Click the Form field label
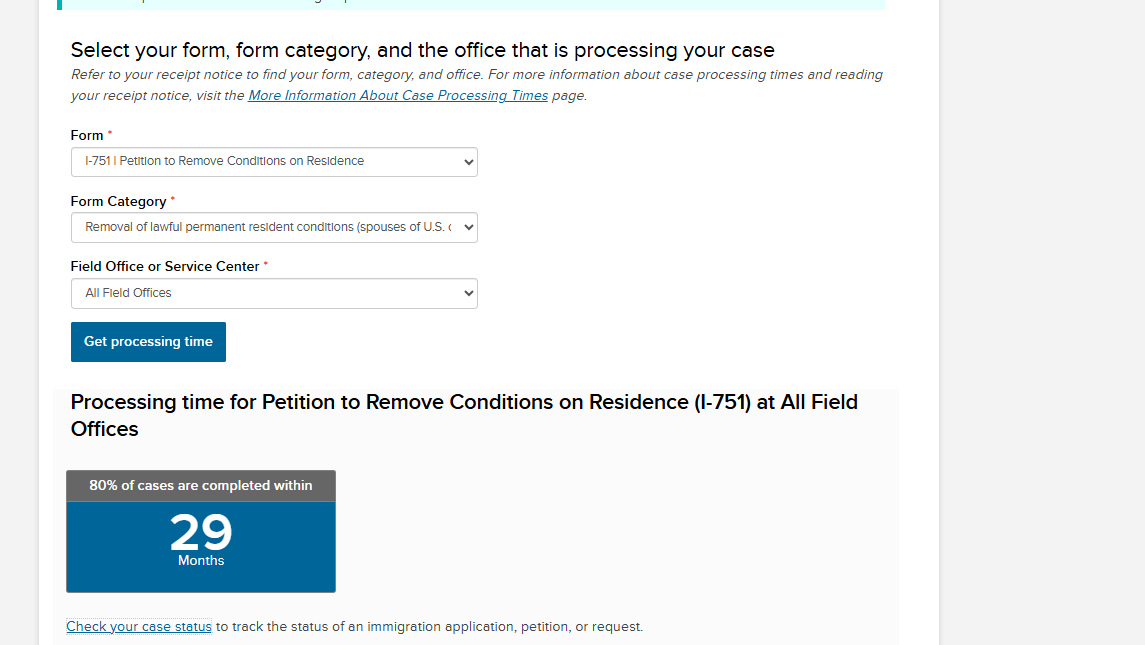The width and height of the screenshot is (1145, 645). (x=87, y=135)
